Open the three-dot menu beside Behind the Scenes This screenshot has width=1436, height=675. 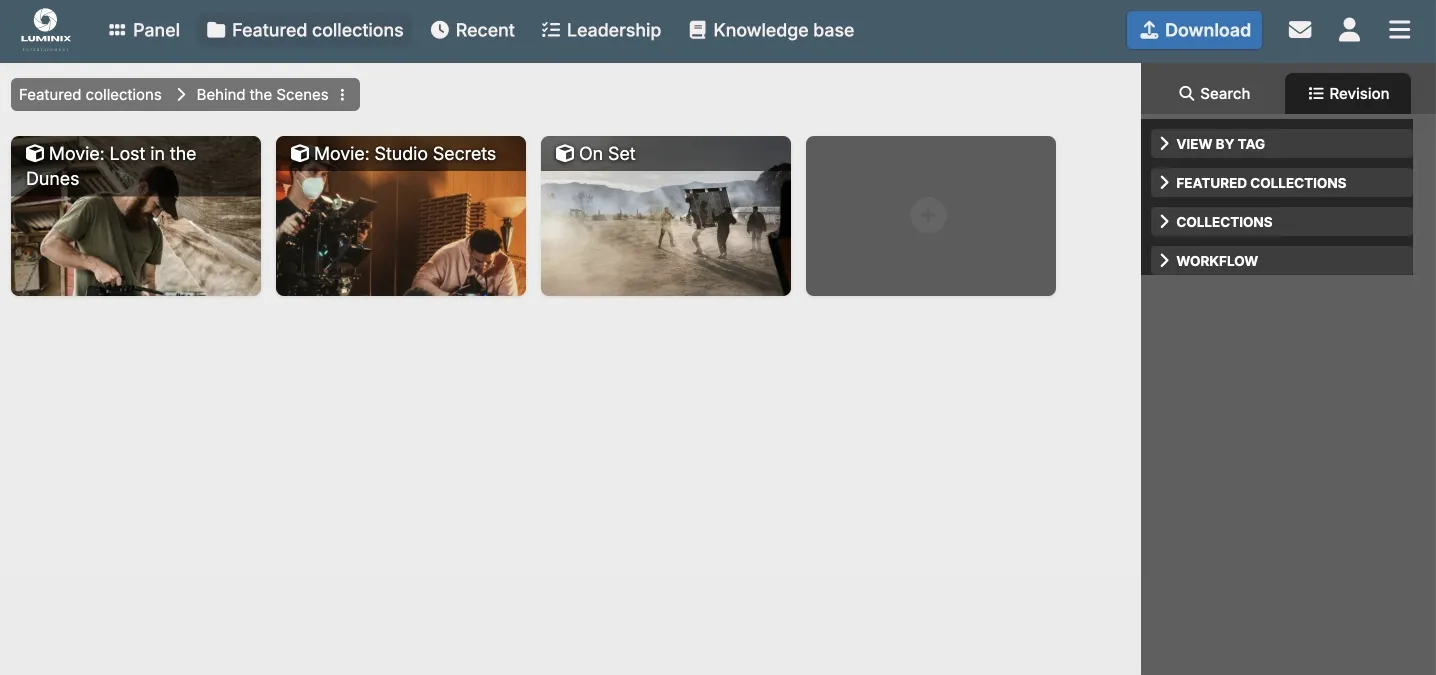(342, 94)
